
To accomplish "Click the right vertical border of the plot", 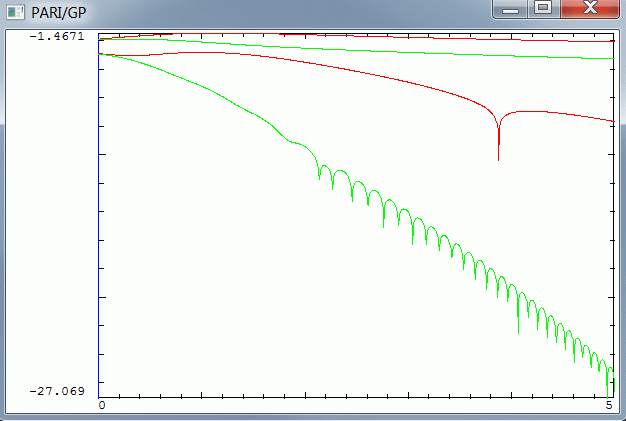I will point(611,220).
